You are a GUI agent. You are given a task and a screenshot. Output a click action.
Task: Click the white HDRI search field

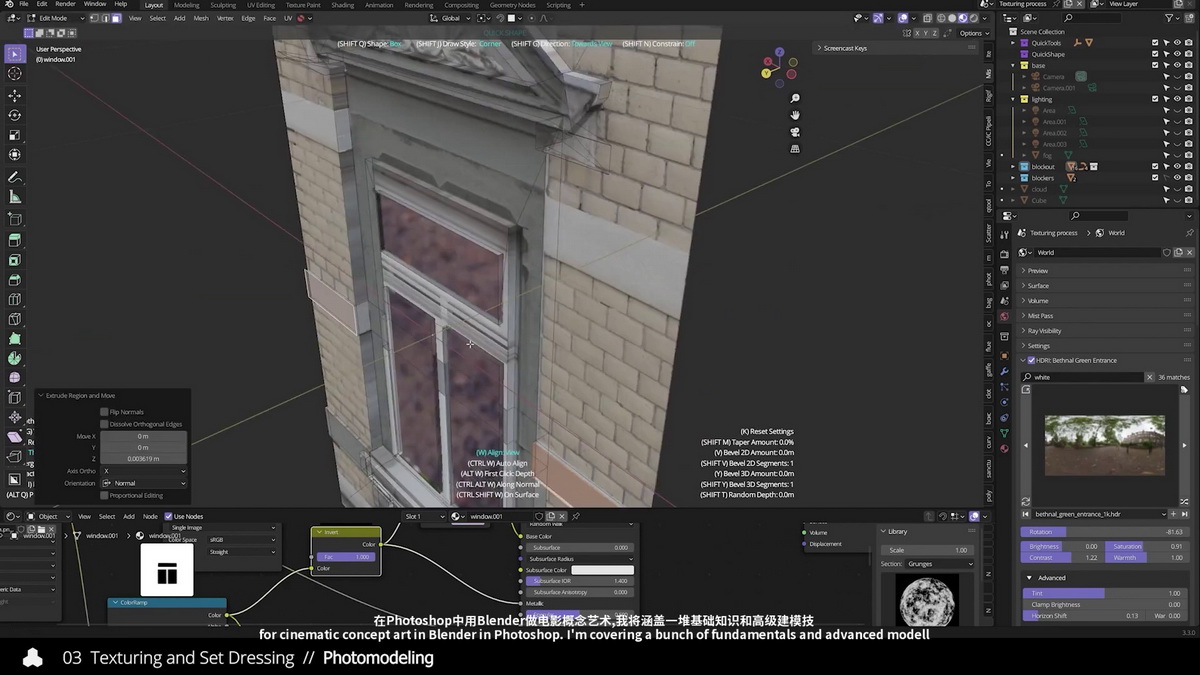1082,377
